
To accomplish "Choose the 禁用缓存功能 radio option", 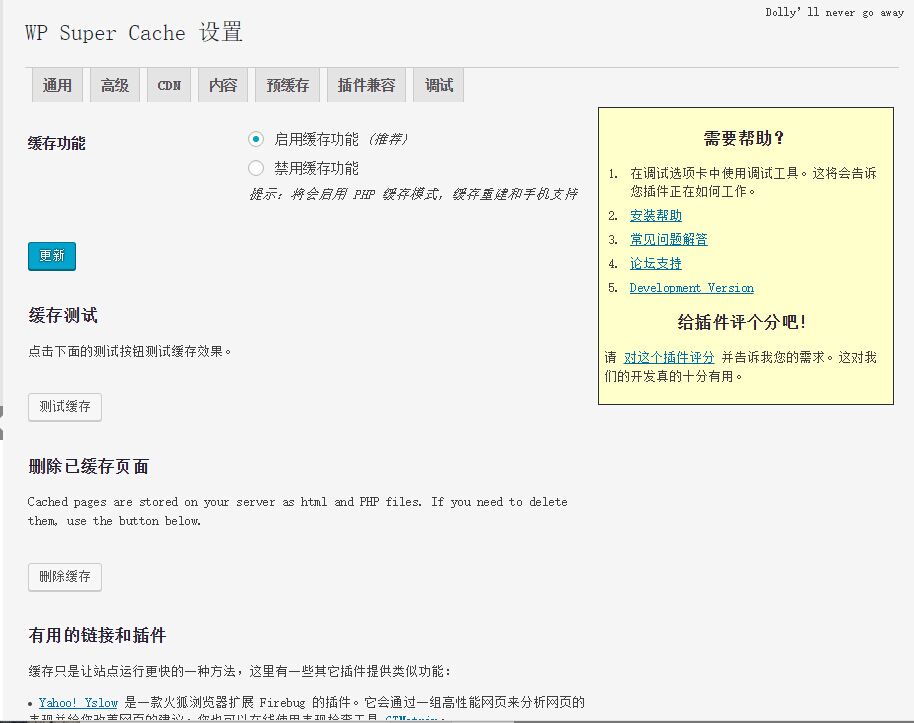I will click(256, 168).
